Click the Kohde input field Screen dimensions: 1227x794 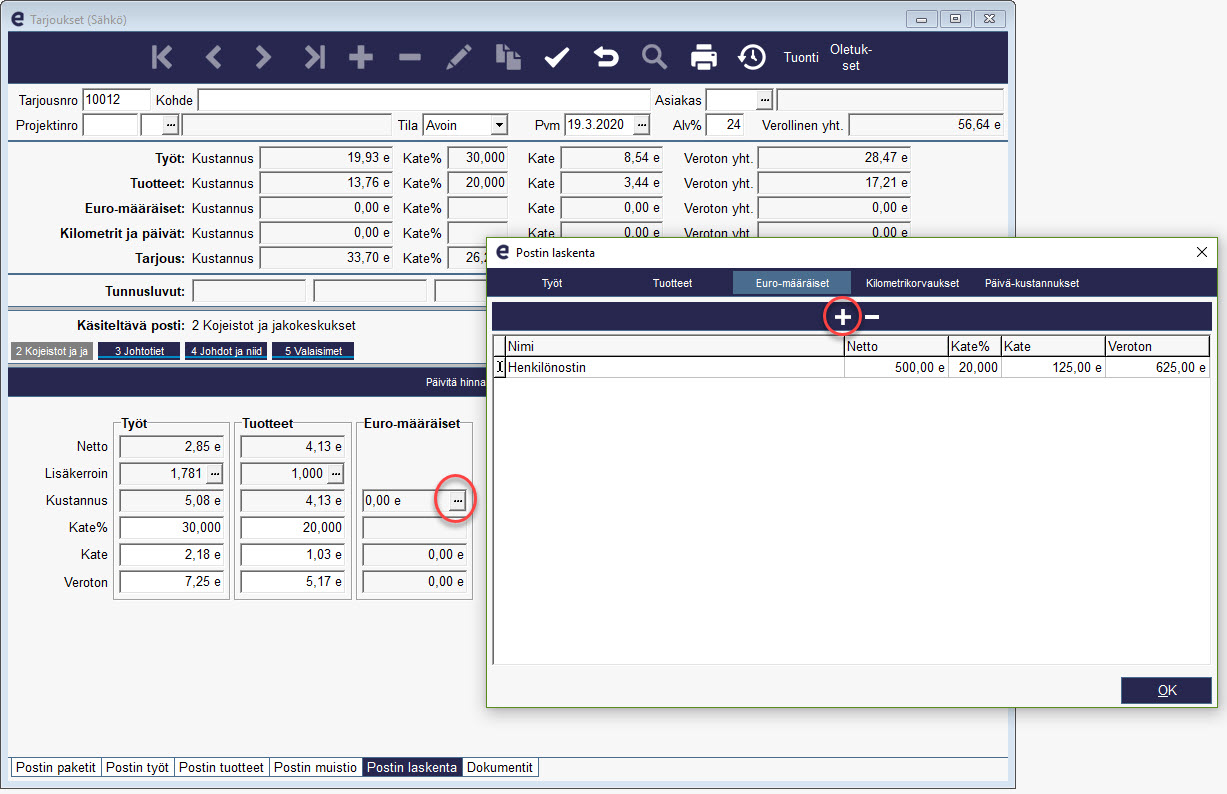(424, 100)
